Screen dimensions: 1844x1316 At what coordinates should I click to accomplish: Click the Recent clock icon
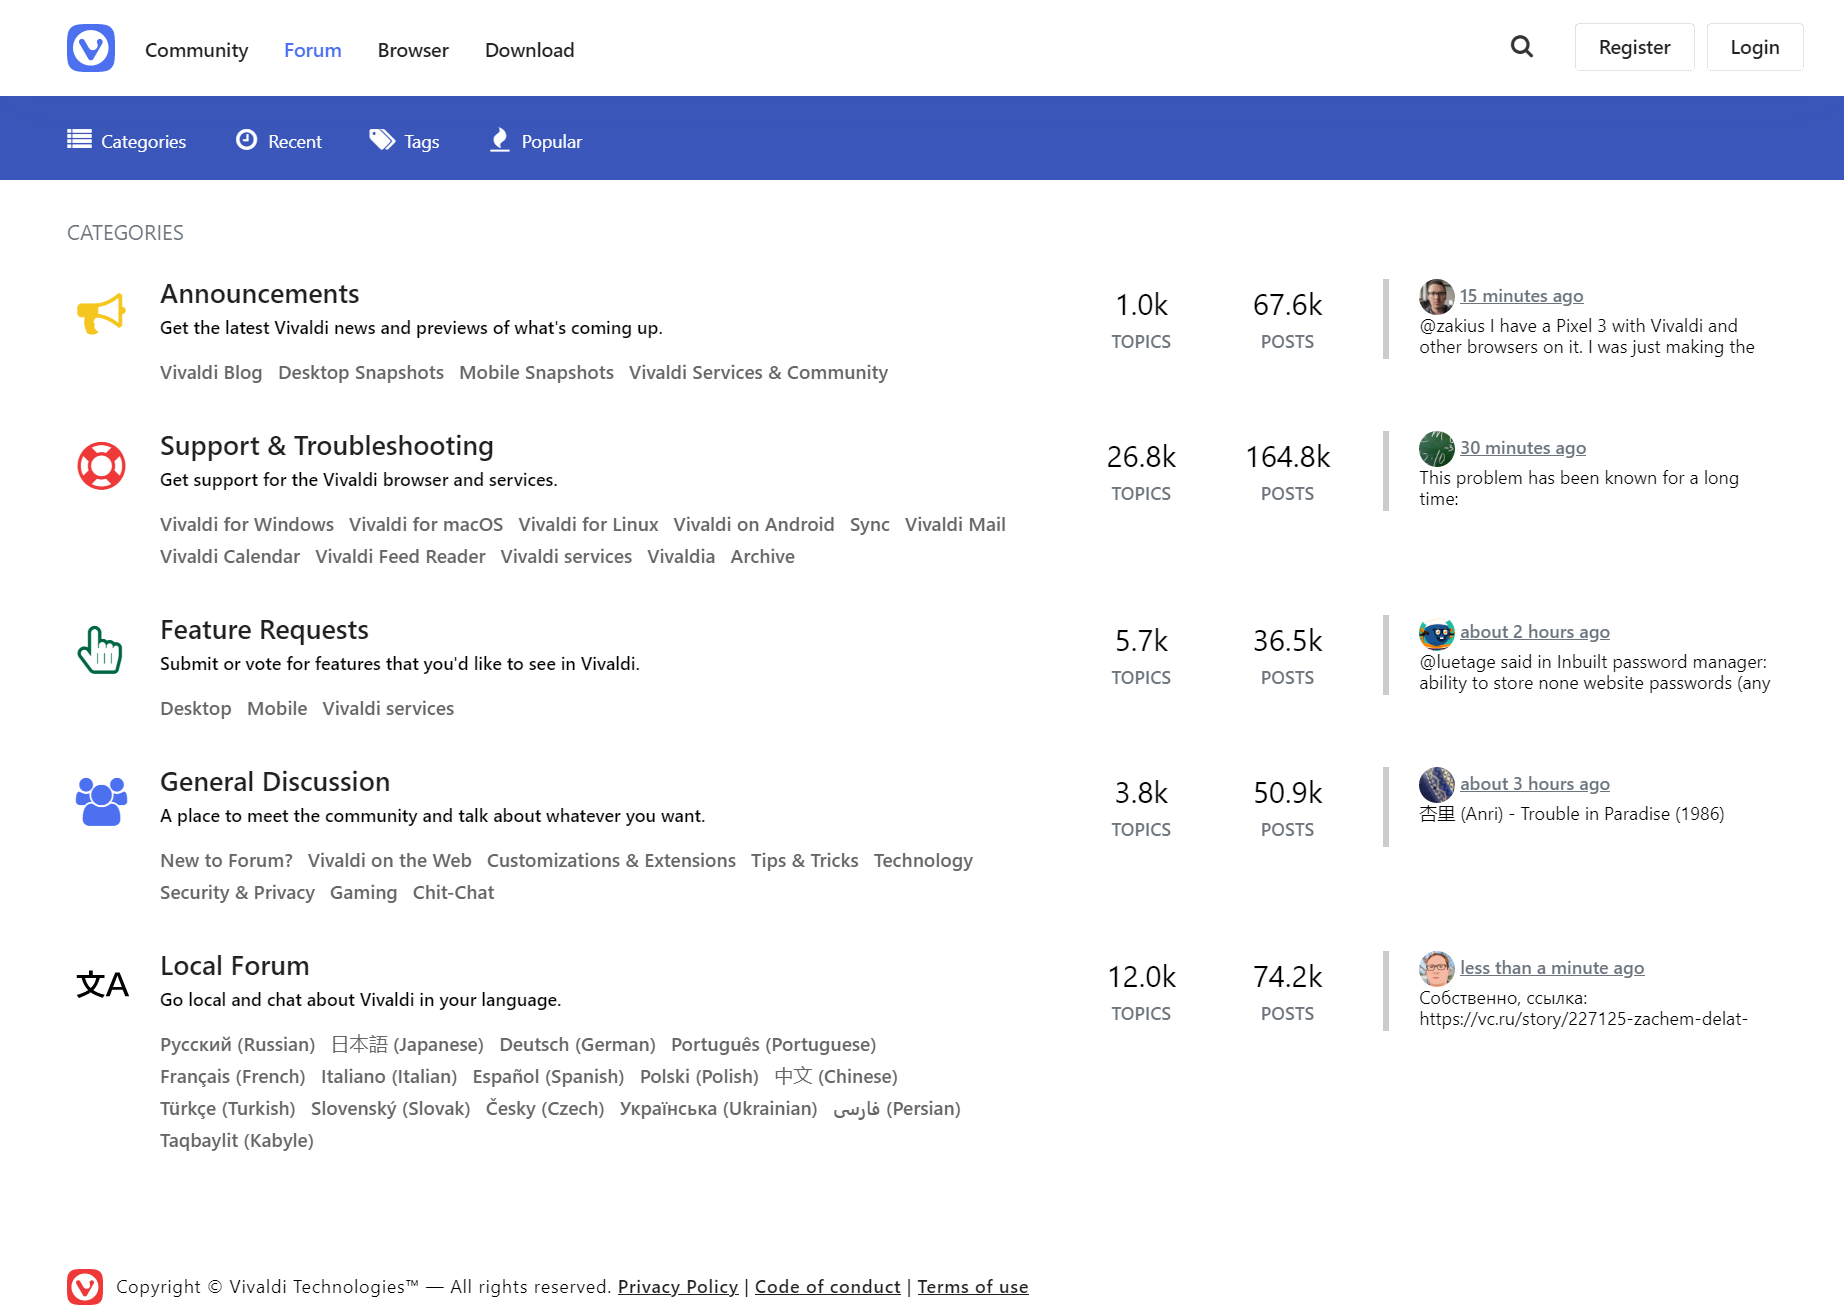(247, 140)
